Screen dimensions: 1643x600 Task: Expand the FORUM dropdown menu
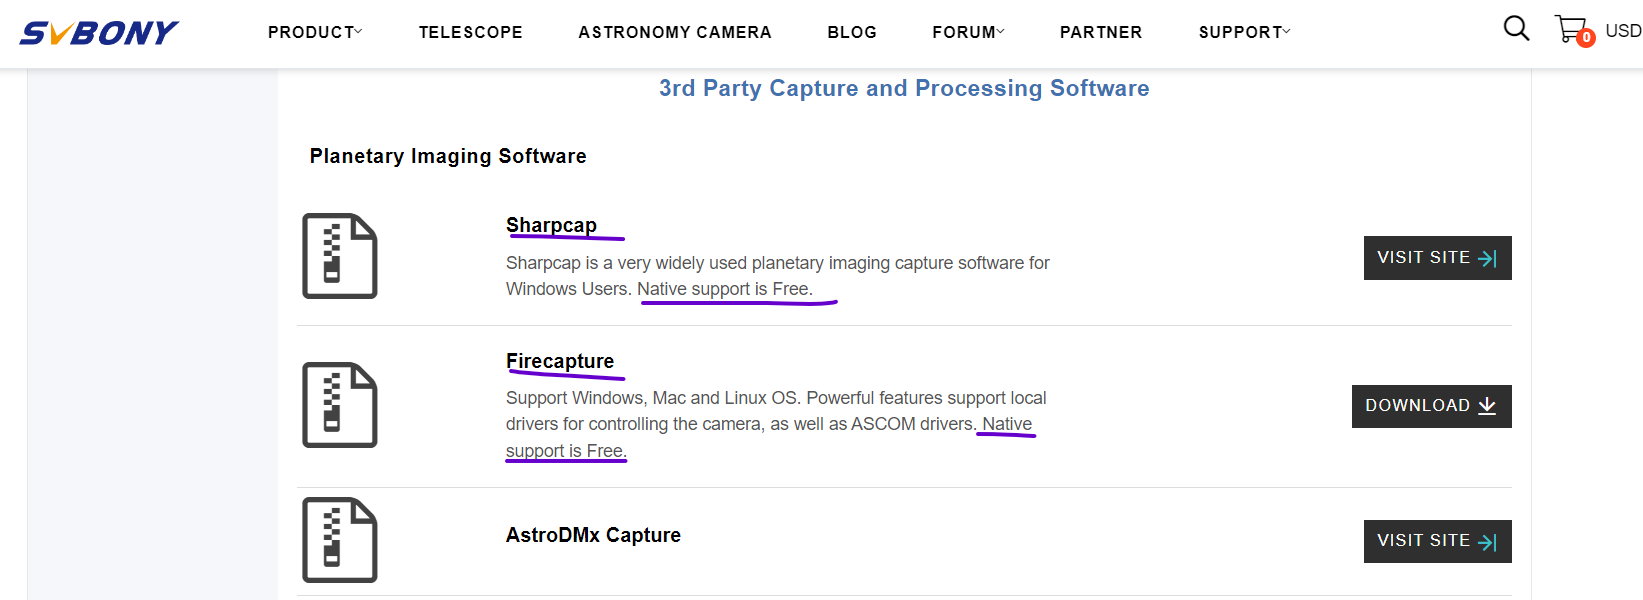968,32
